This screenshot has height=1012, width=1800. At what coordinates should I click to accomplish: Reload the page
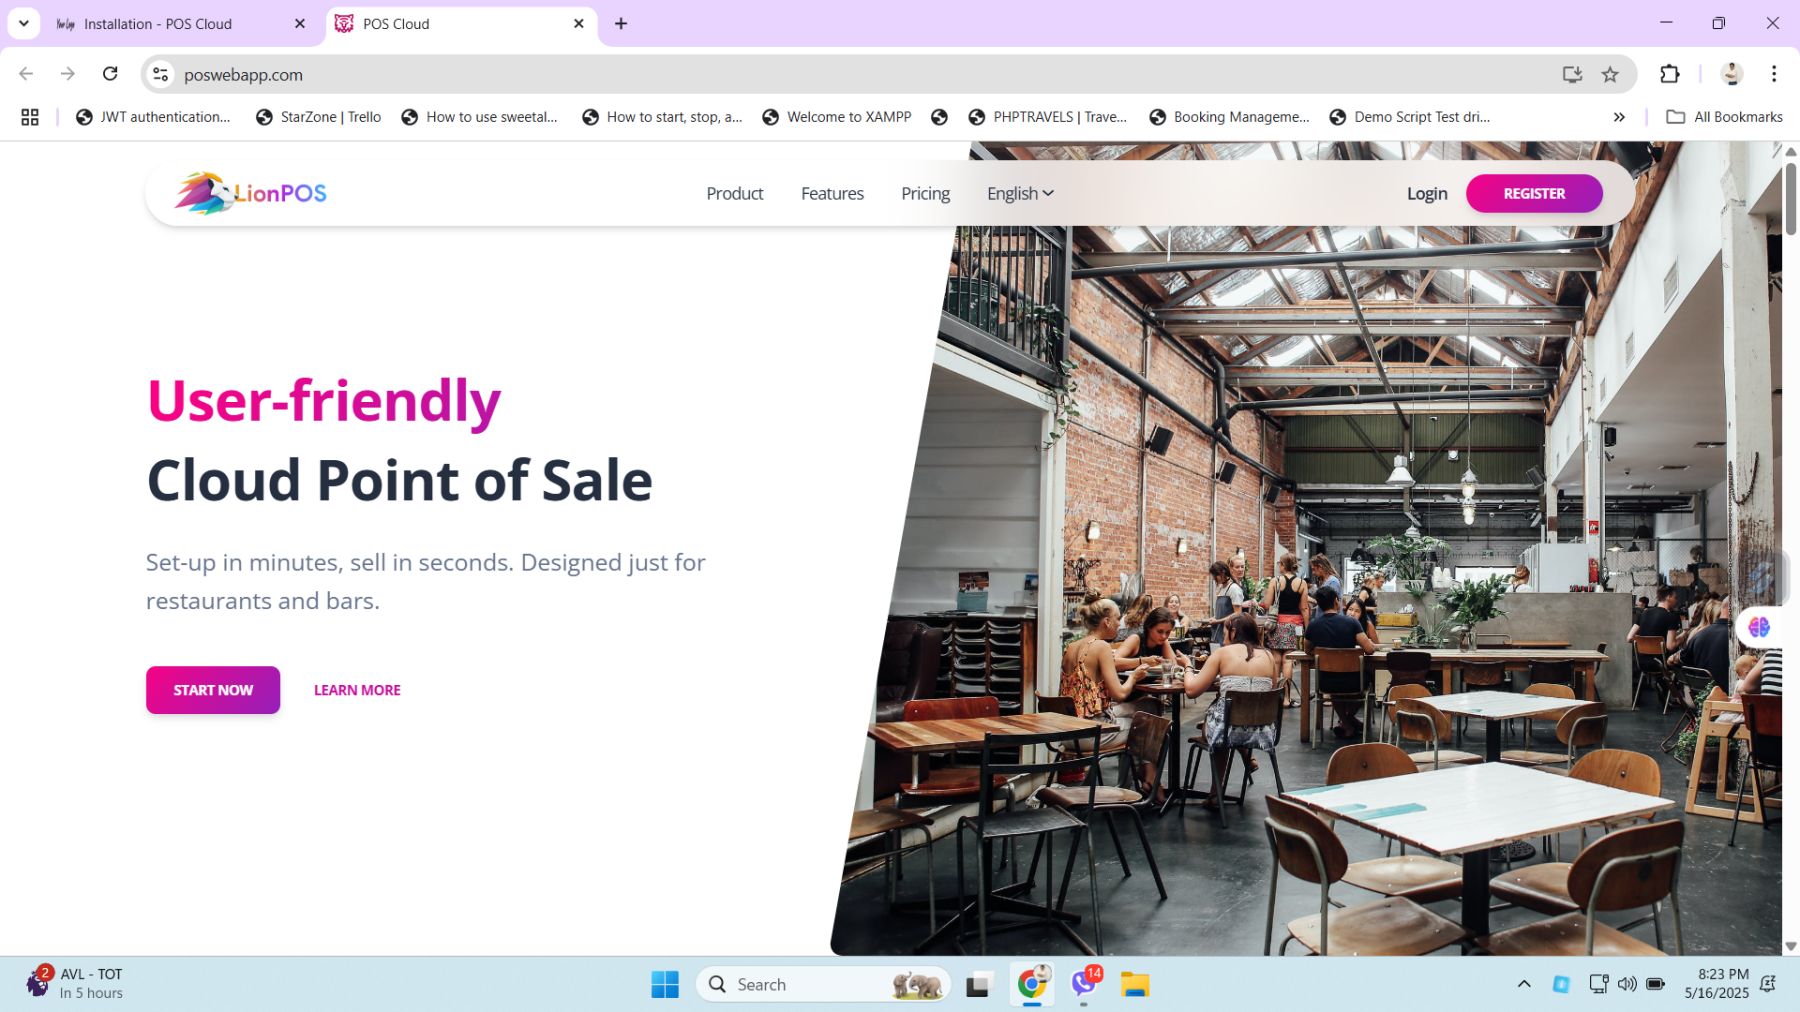click(110, 74)
